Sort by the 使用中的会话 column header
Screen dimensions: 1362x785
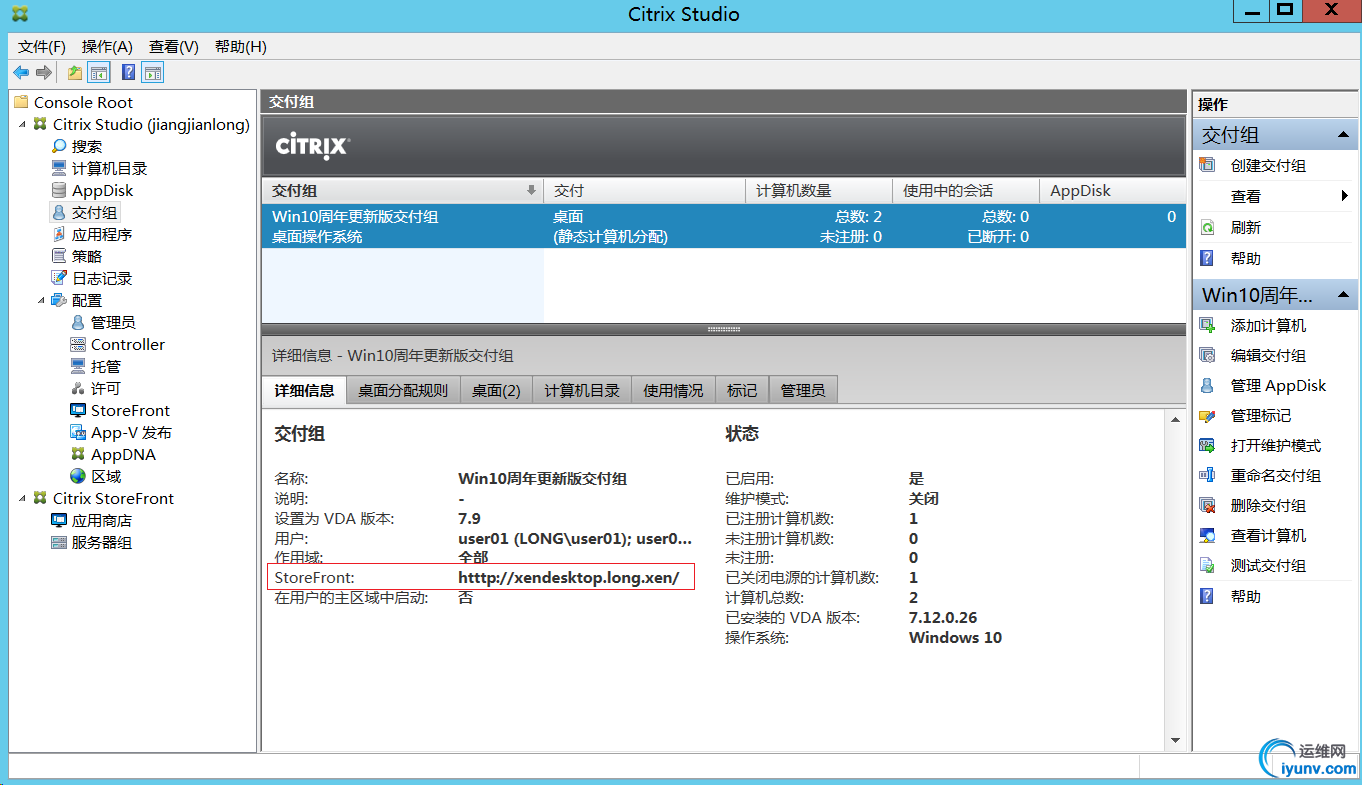(966, 191)
